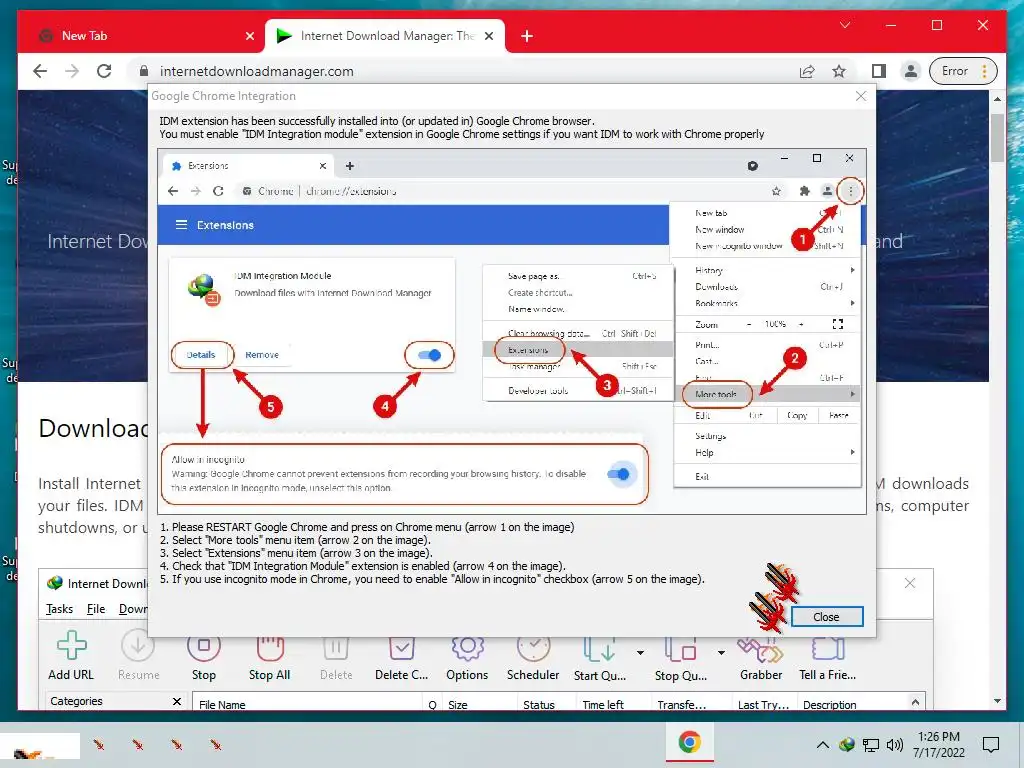
Task: Click the Error update button in Chrome toolbar
Action: (963, 71)
